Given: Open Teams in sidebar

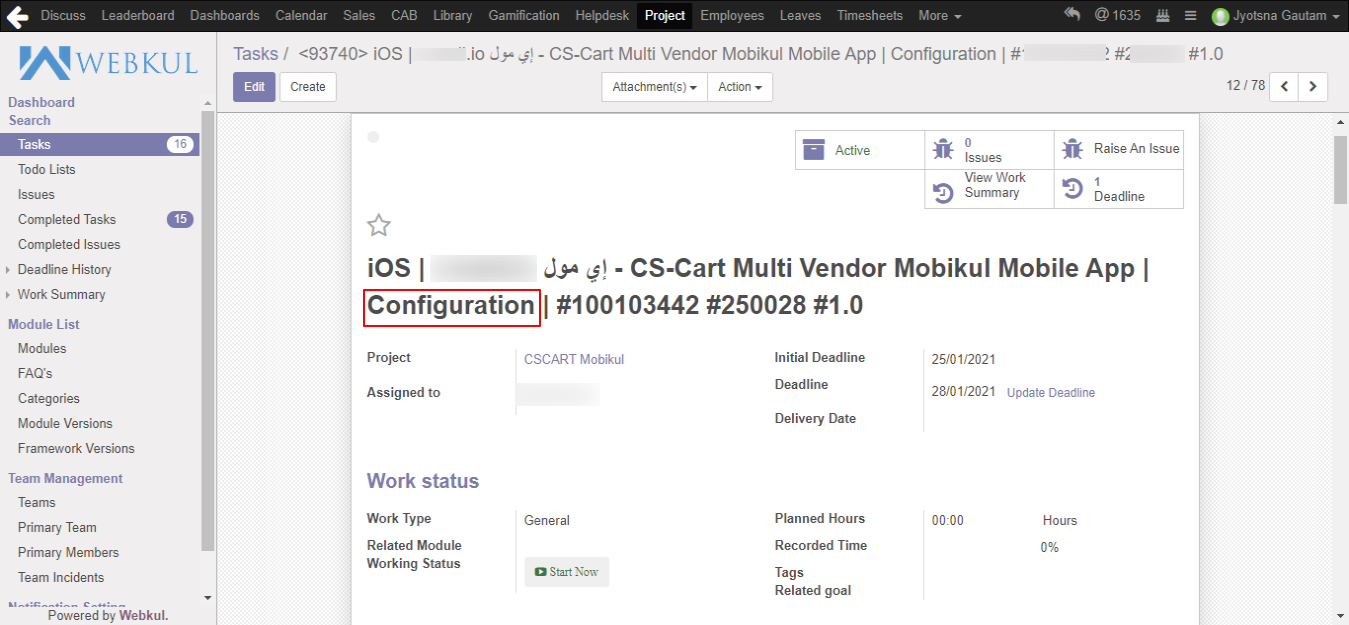Looking at the screenshot, I should point(37,502).
